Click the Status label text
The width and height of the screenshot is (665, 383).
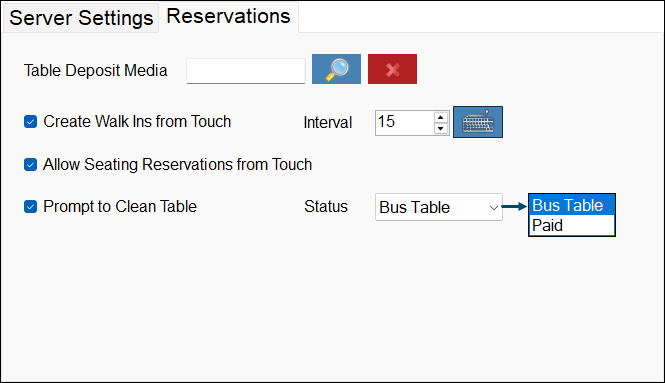[326, 207]
